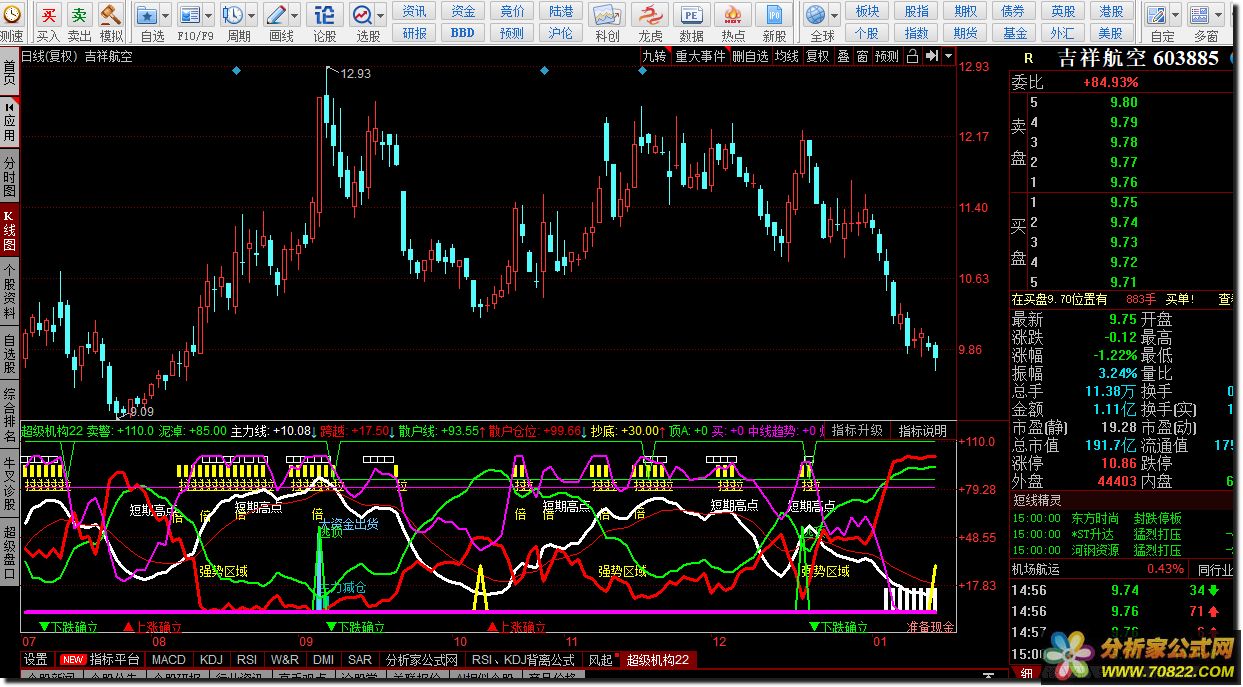Click the 卖出 sell icon
Viewport: 1243px width, 687px height.
(x=79, y=15)
